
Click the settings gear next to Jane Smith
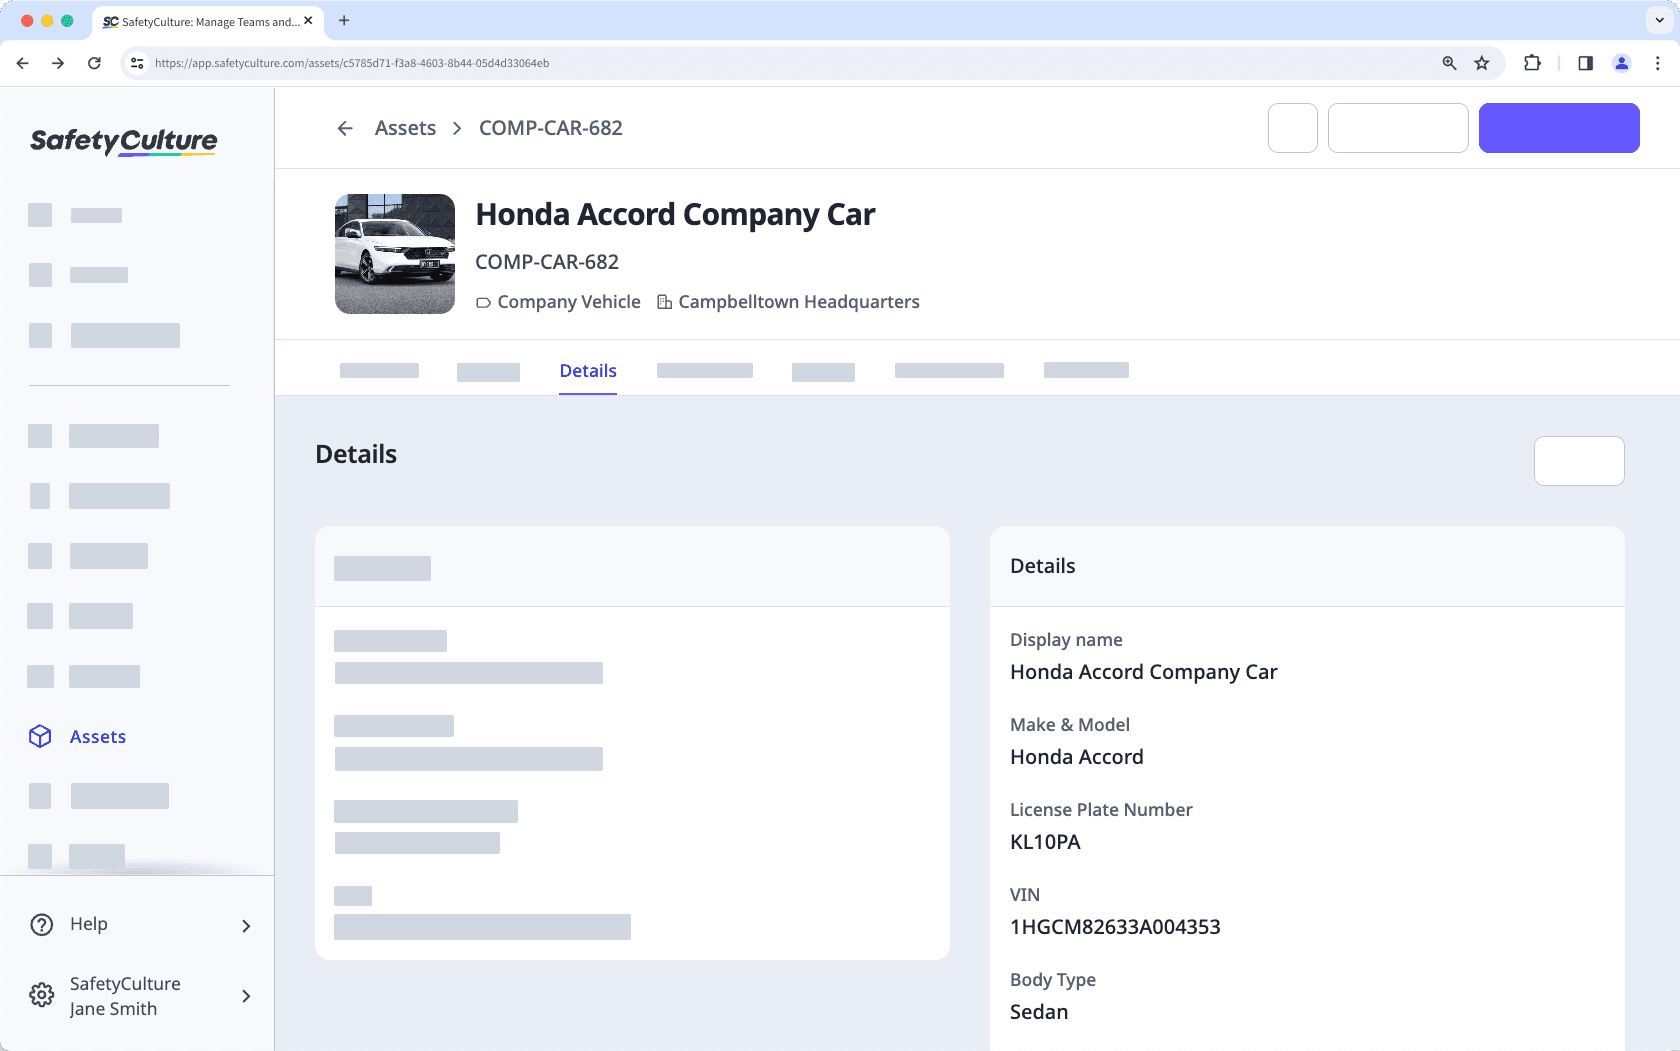click(x=40, y=995)
